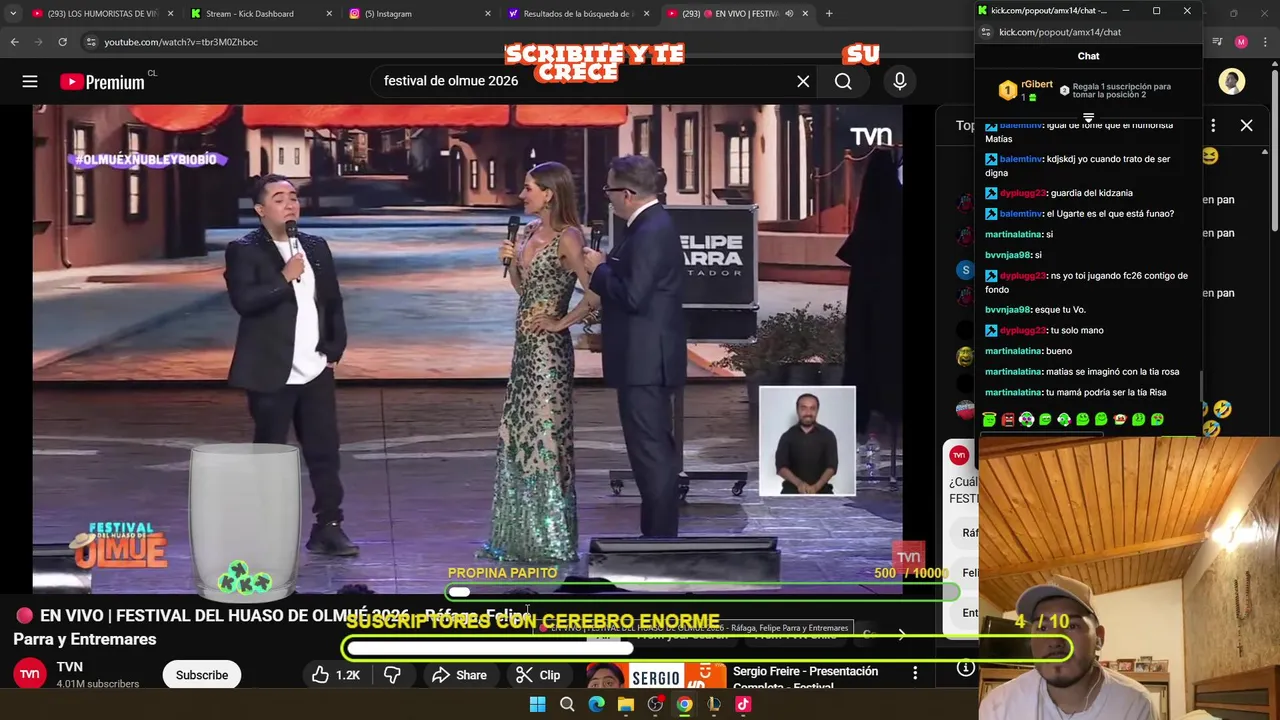
Task: Open the Windows Start menu
Action: click(537, 705)
